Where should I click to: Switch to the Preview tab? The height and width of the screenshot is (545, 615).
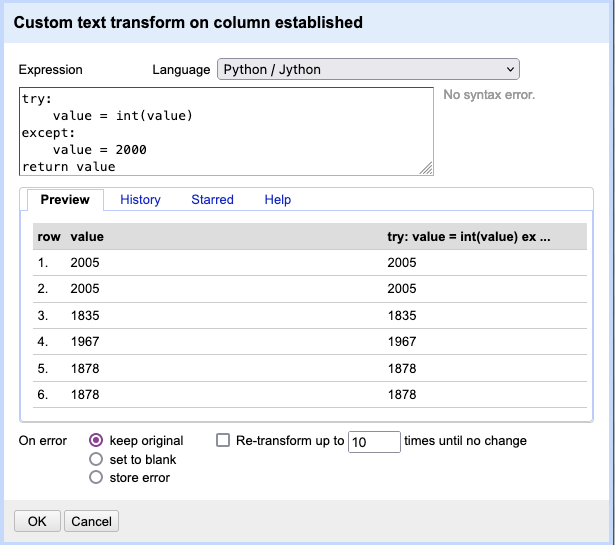click(x=65, y=199)
